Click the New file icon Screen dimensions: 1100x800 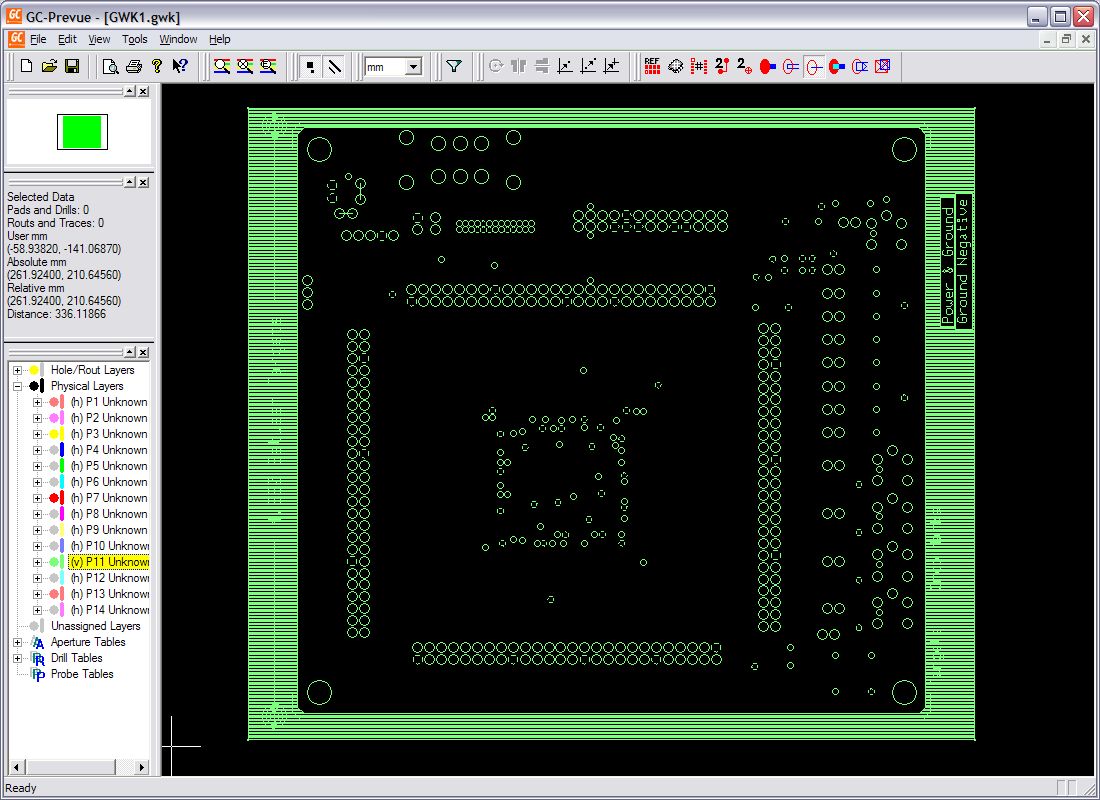pyautogui.click(x=27, y=66)
